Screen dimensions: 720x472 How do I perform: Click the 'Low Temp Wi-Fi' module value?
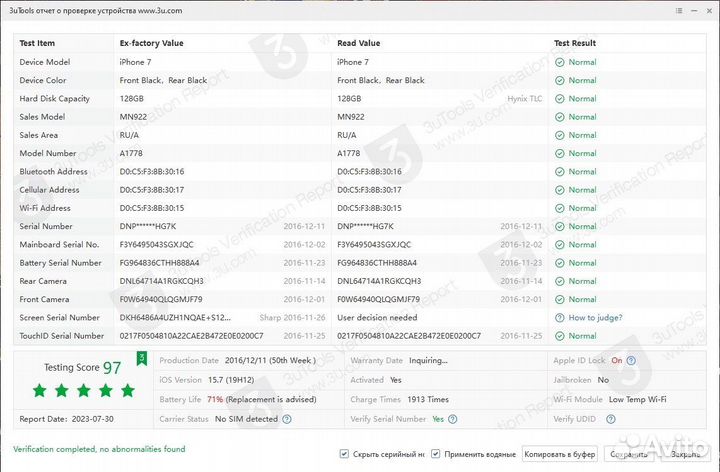637,399
